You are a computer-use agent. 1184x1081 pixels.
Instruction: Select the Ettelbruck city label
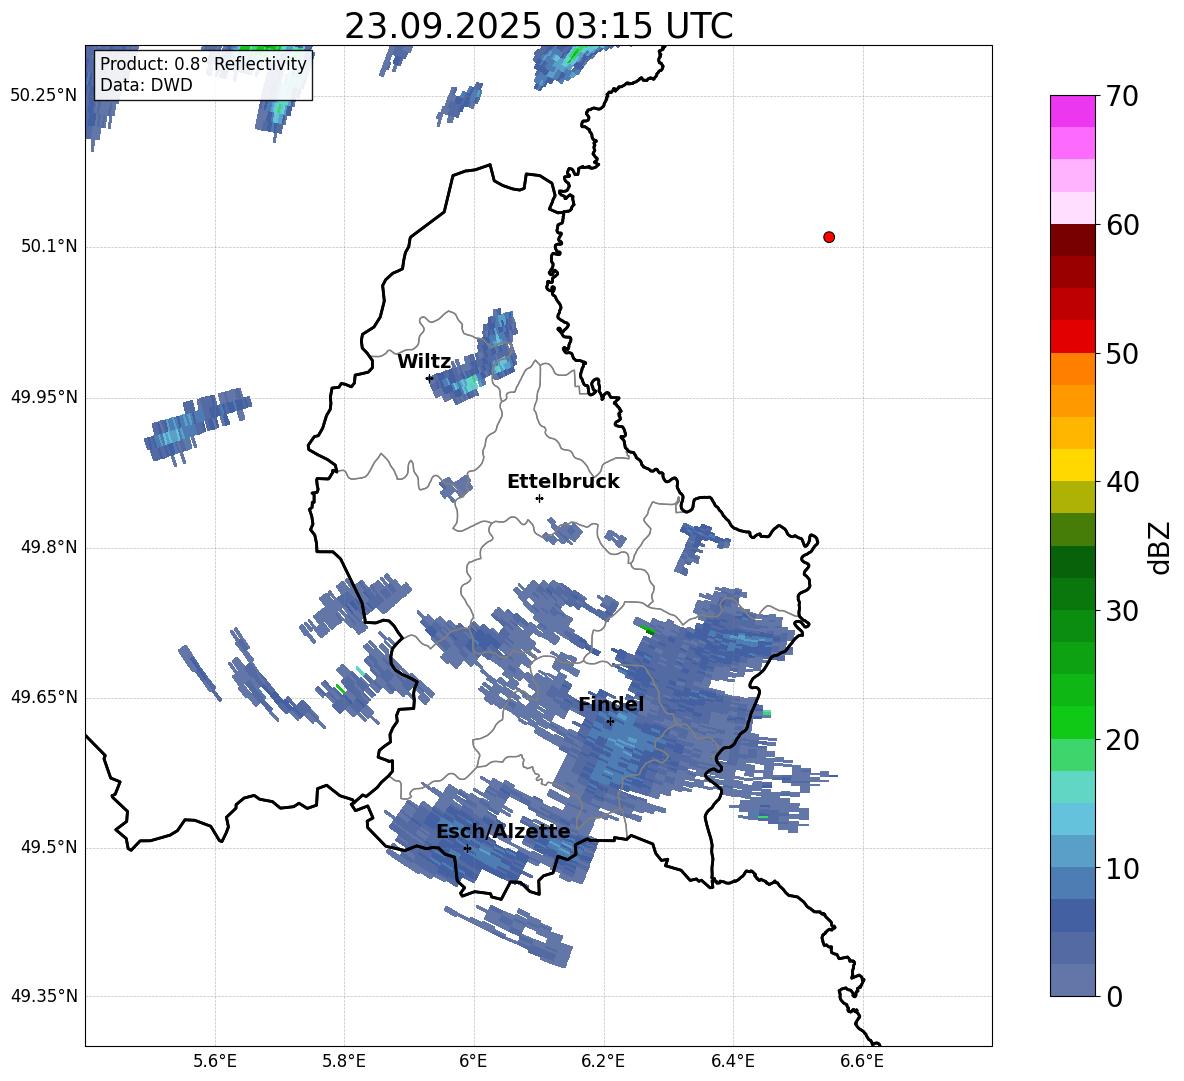tap(563, 482)
